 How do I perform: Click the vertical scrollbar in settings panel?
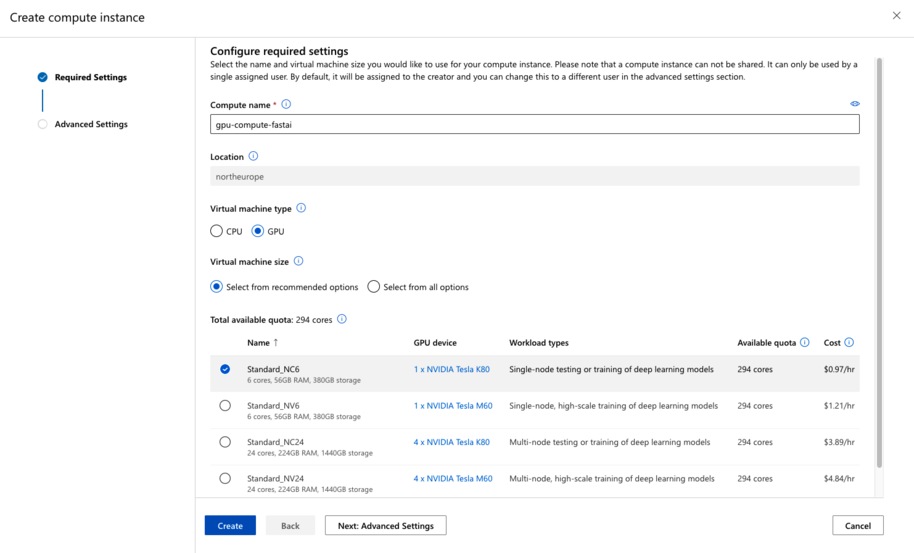pyautogui.click(x=879, y=260)
